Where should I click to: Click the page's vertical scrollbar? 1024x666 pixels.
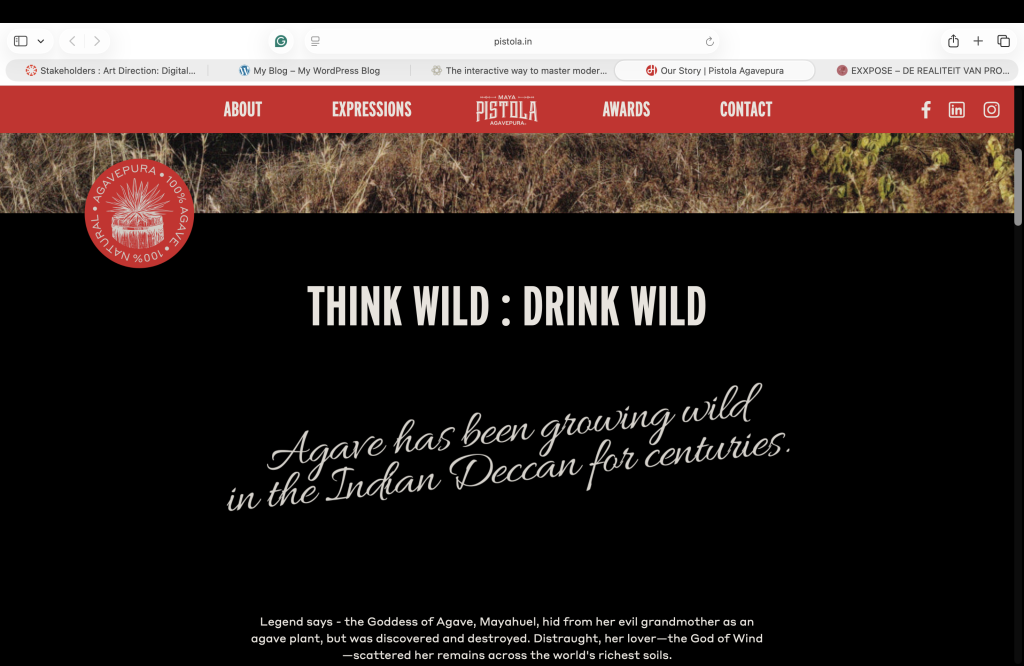coord(1018,187)
